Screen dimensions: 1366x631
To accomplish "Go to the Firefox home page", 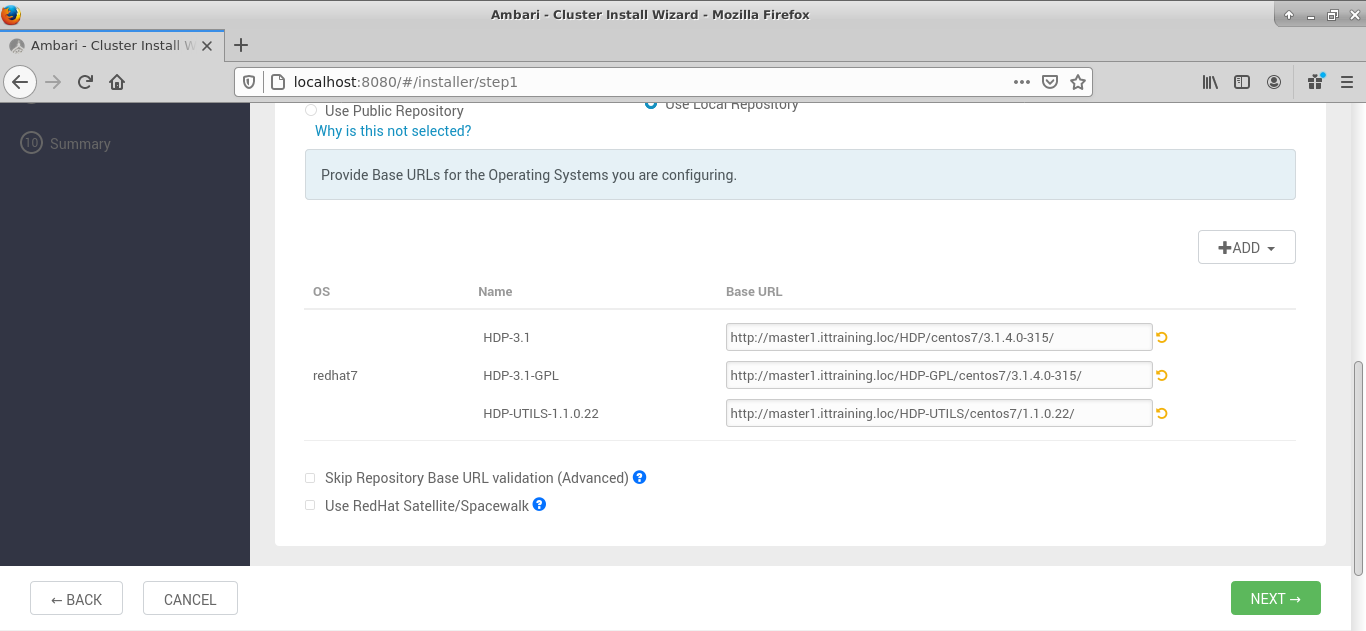I will [x=117, y=82].
